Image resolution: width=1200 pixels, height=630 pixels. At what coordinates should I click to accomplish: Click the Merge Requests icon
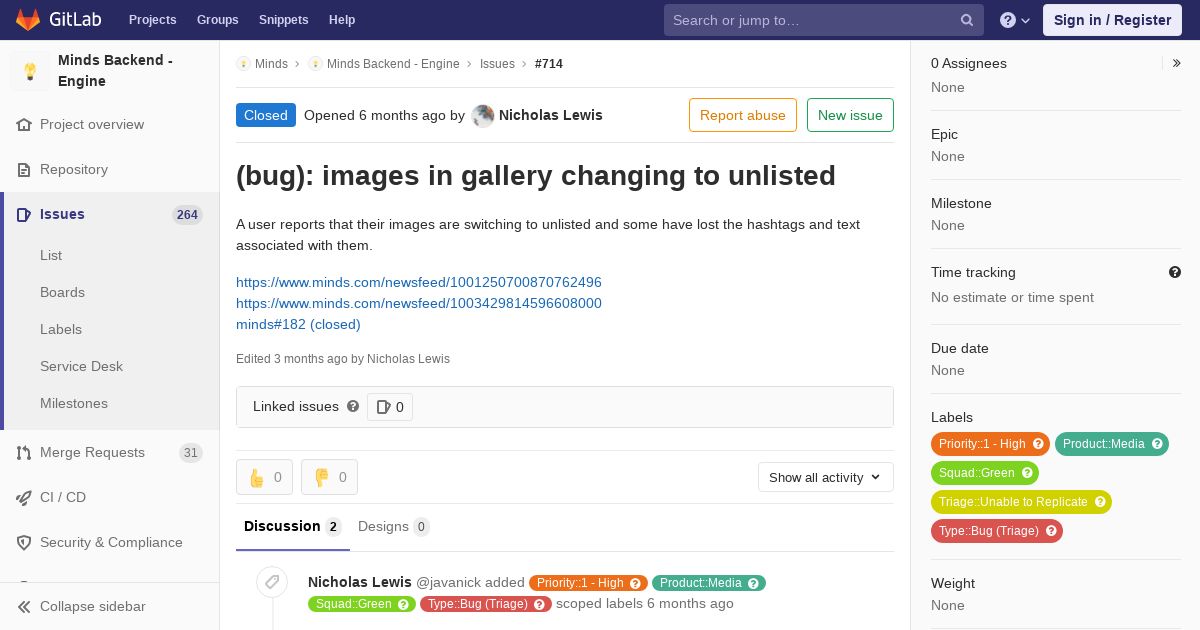[x=24, y=453]
